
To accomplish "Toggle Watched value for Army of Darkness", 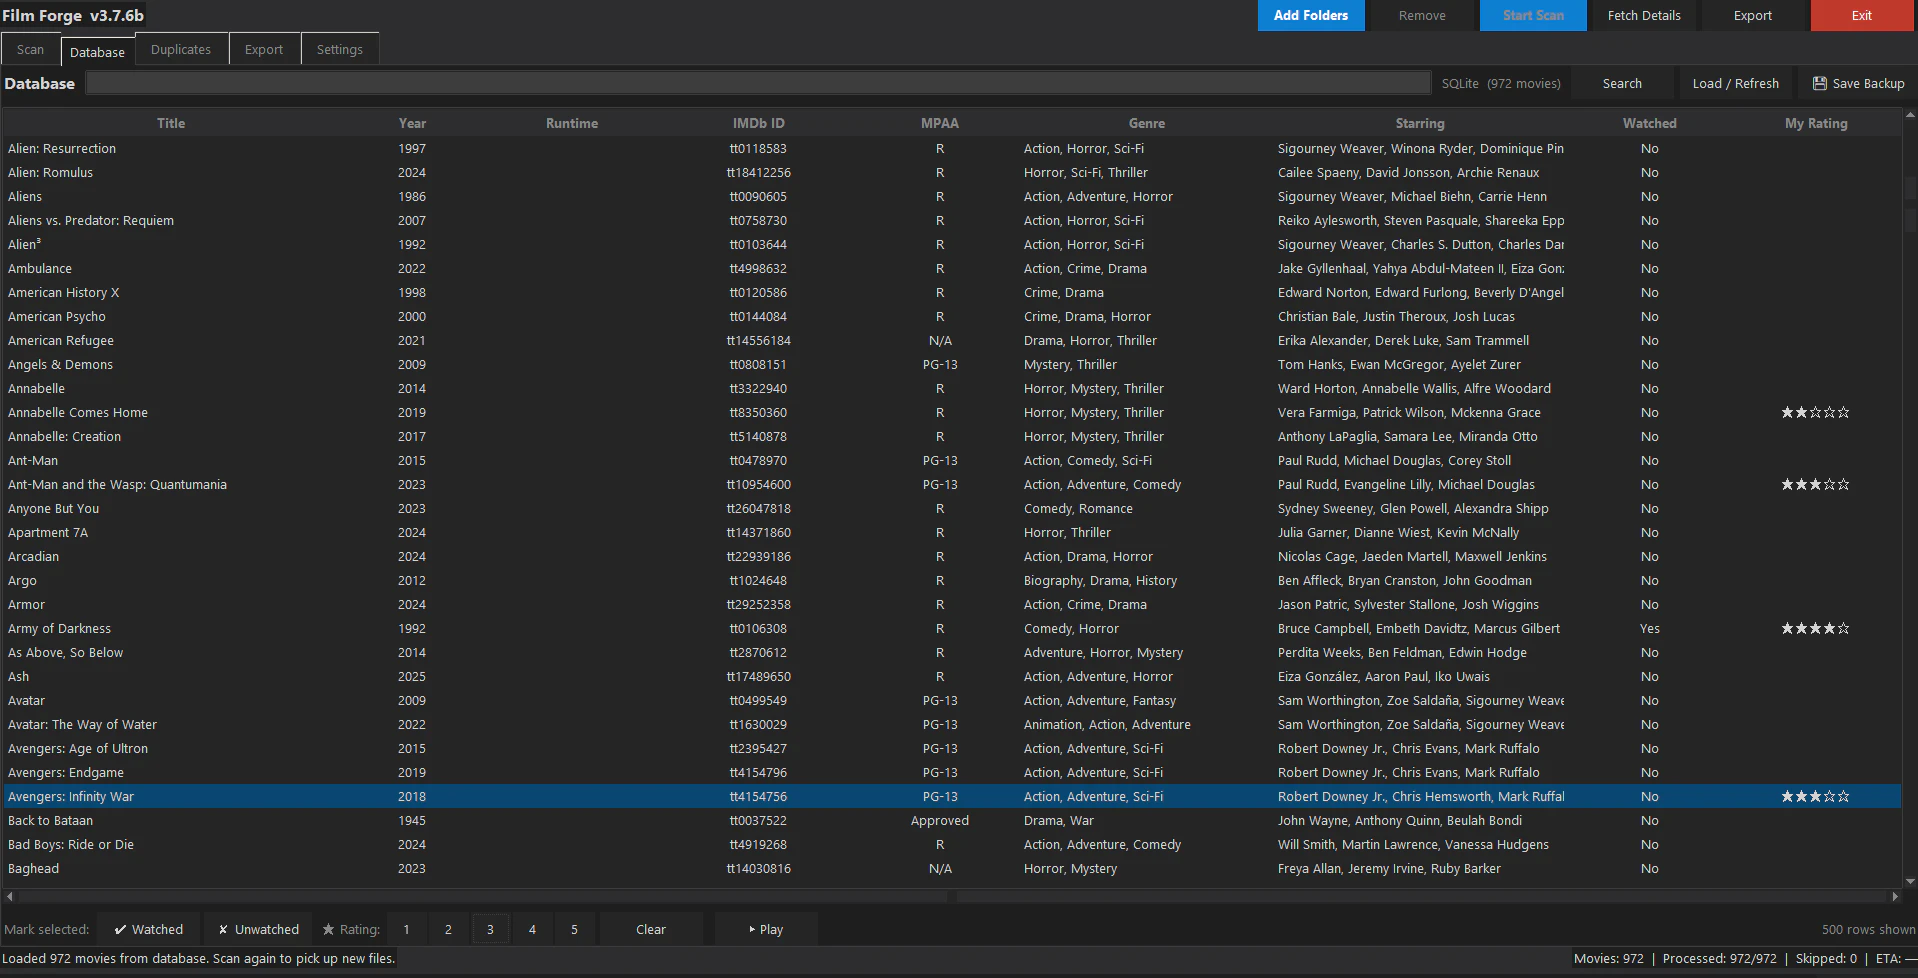I will click(1649, 629).
